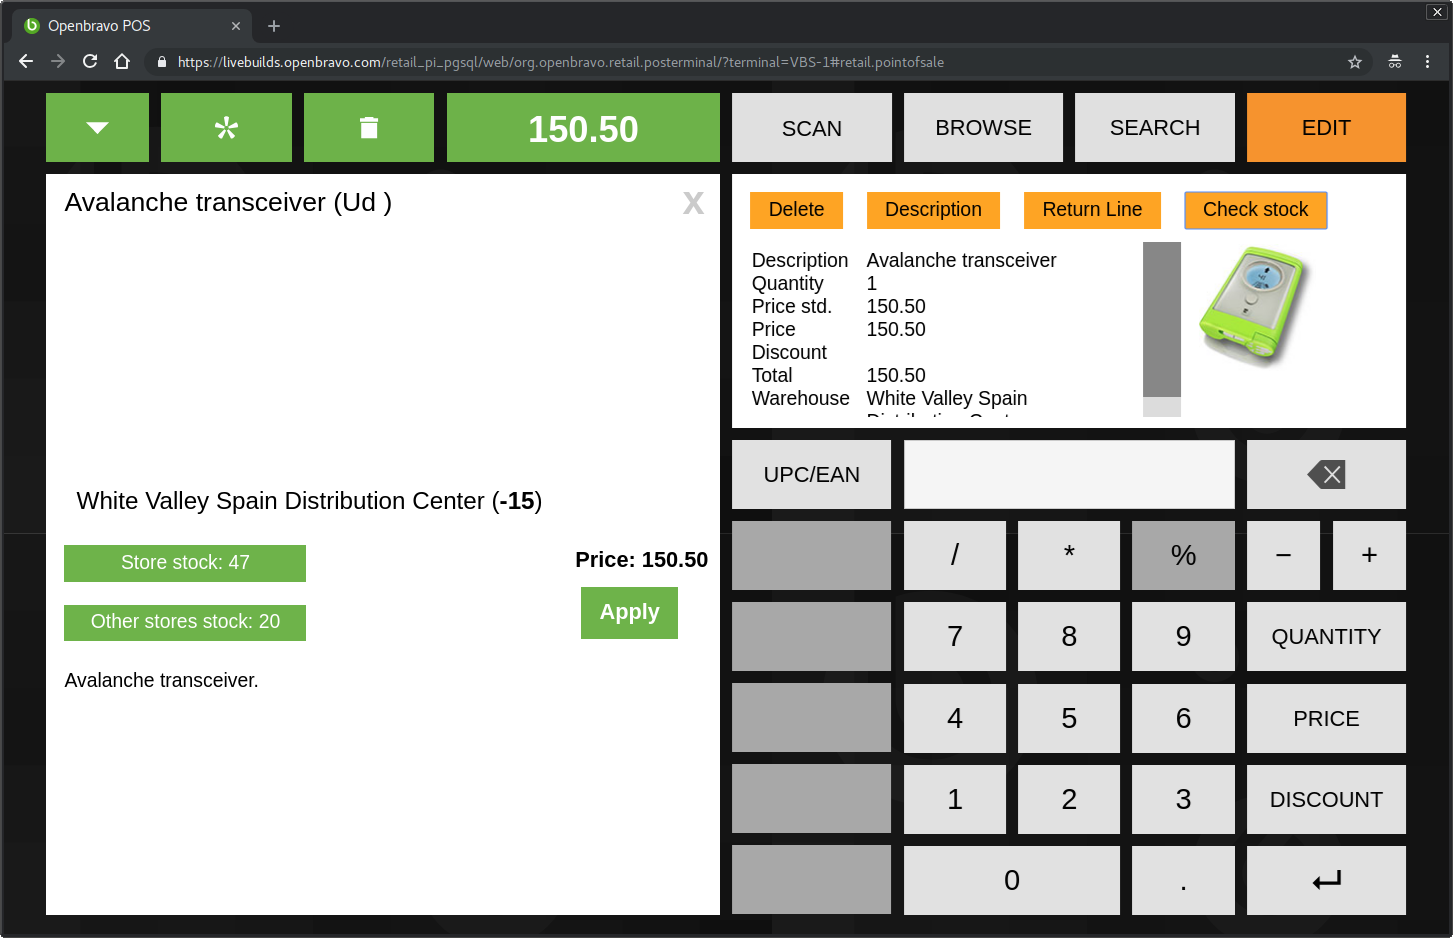The width and height of the screenshot is (1453, 938).
Task: Click the asterisk new receipt icon
Action: [x=226, y=128]
